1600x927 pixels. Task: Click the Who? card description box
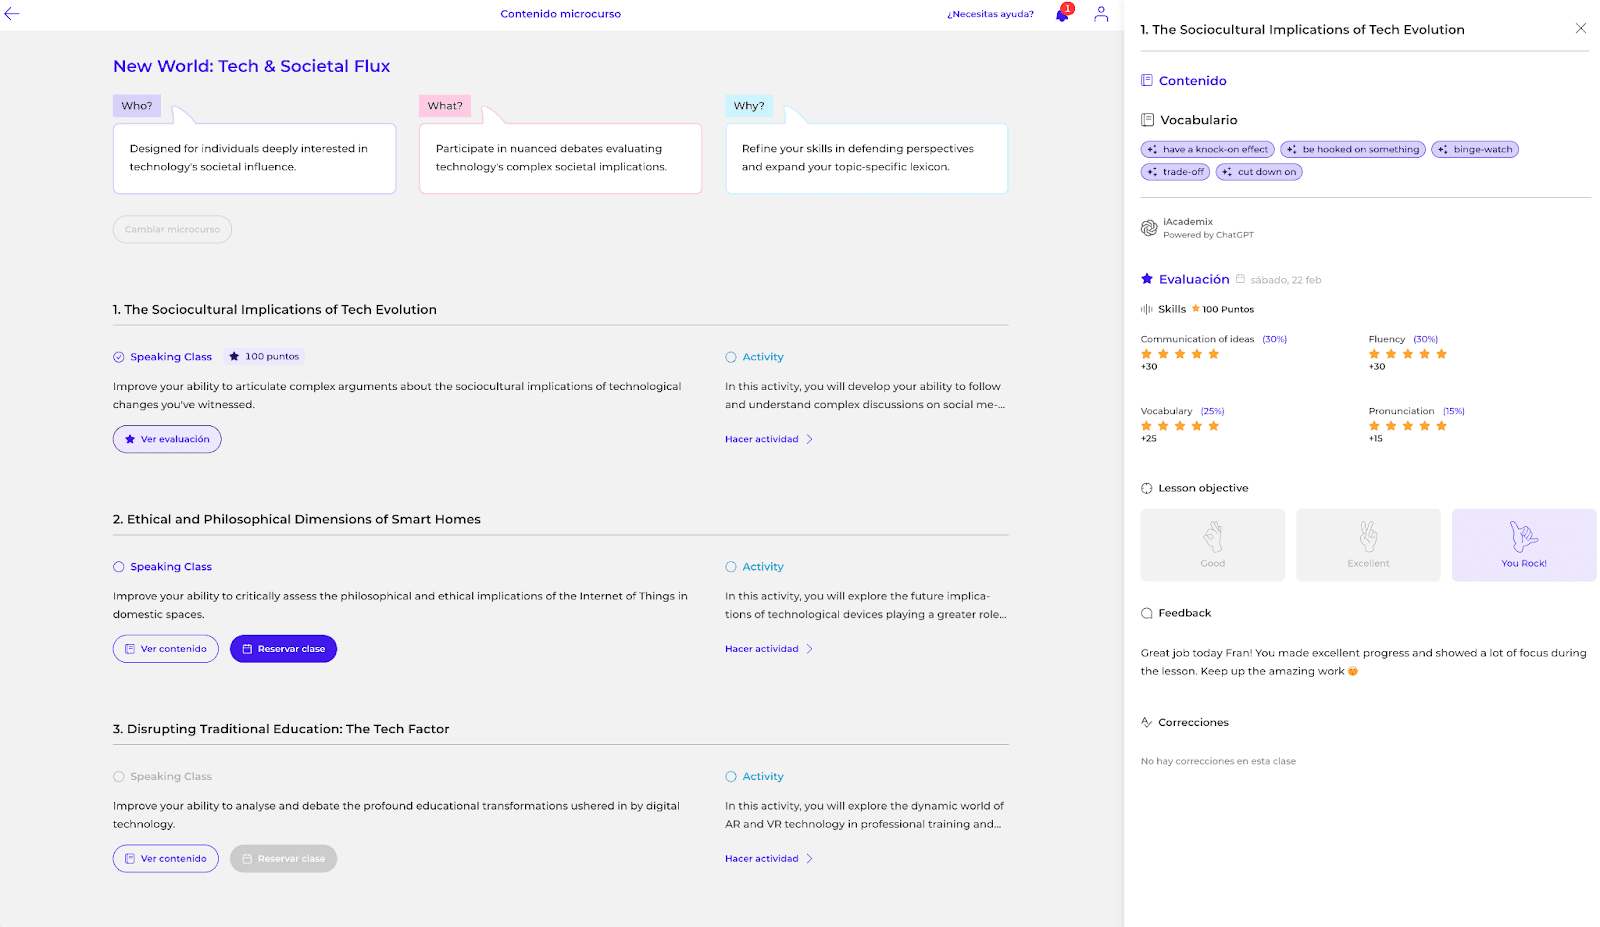click(255, 158)
